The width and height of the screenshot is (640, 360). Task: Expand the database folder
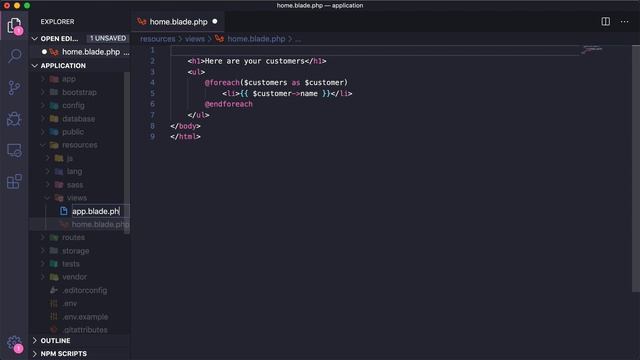[78, 119]
